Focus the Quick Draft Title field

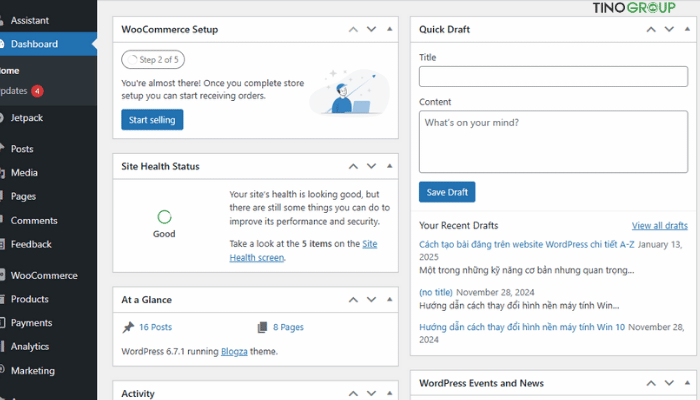553,76
